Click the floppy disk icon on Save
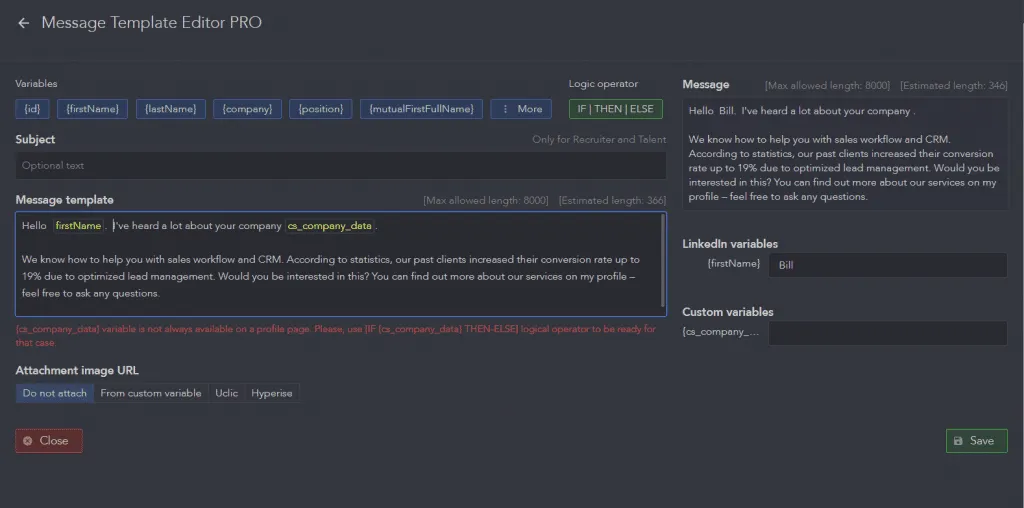 [958, 441]
